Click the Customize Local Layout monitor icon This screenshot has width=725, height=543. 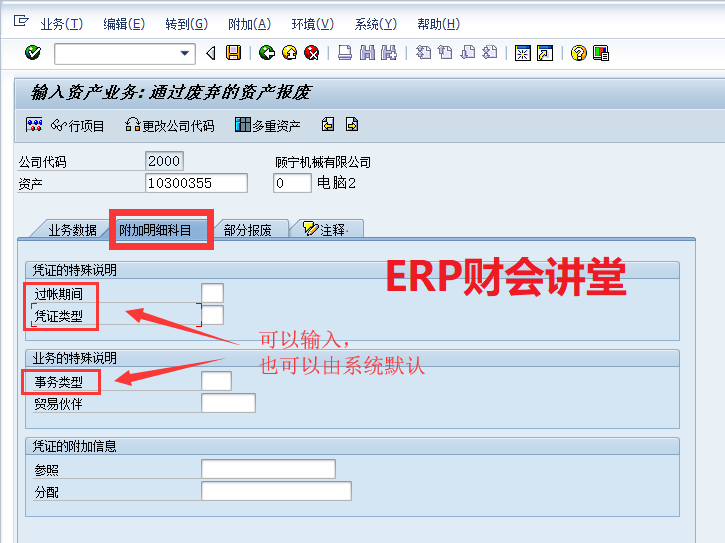click(x=600, y=53)
